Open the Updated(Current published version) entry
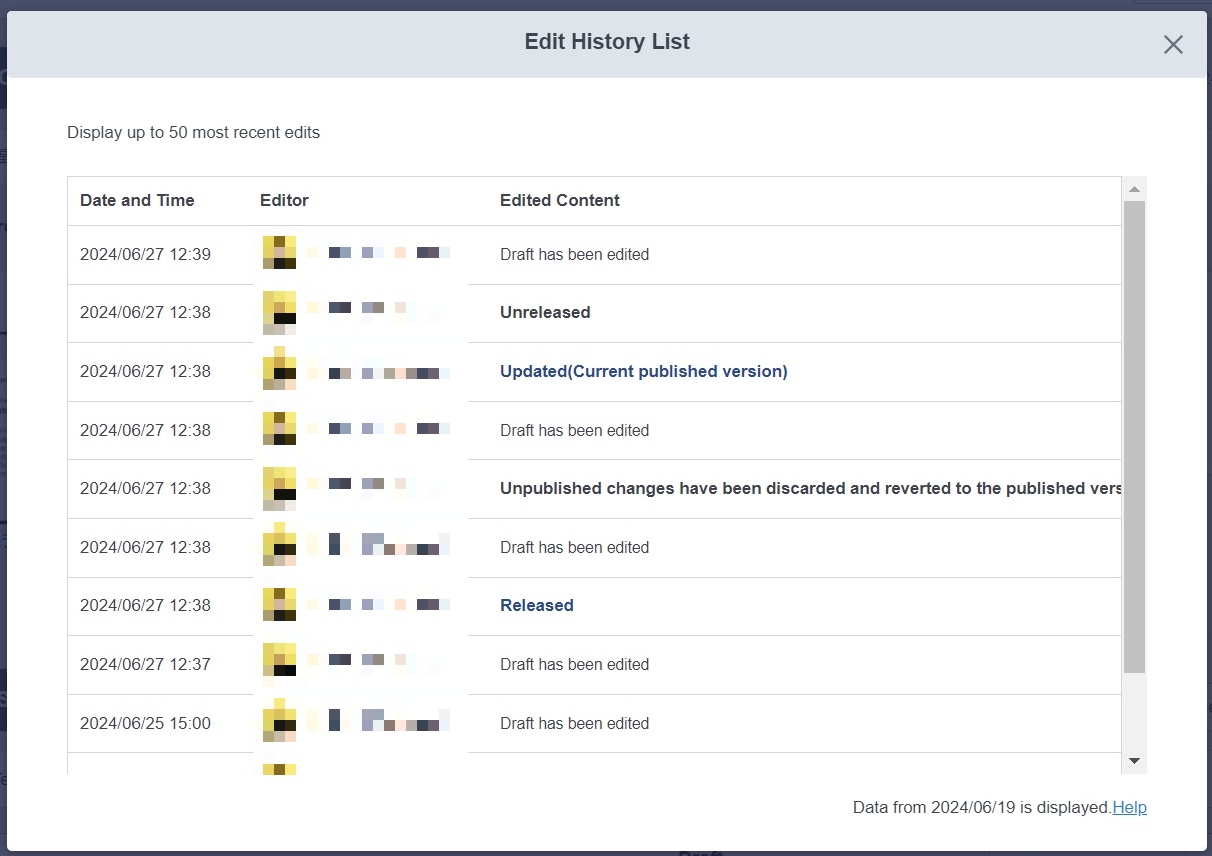Viewport: 1212px width, 856px height. click(643, 371)
